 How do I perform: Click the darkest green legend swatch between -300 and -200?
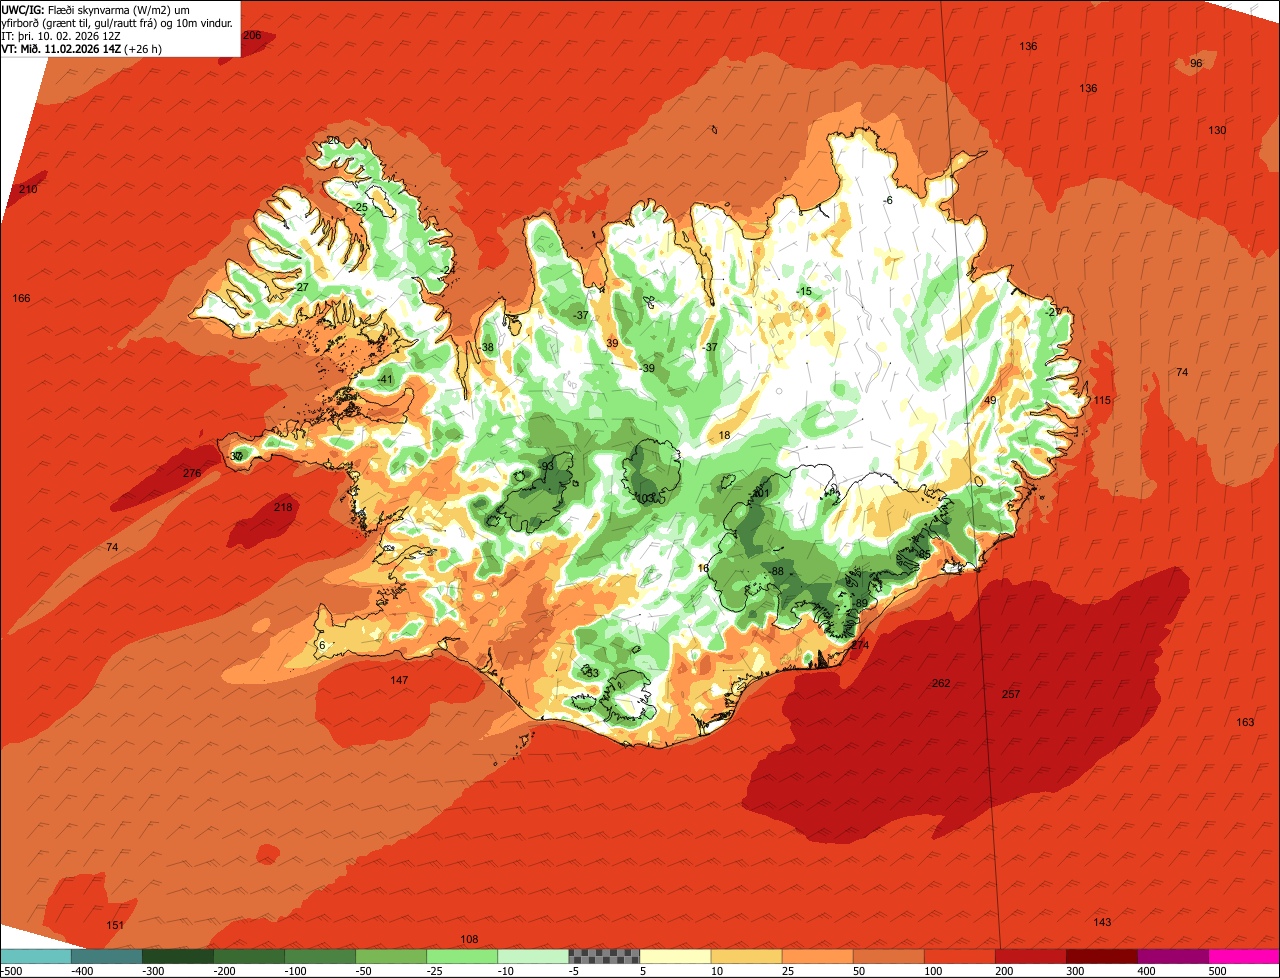pyautogui.click(x=178, y=956)
